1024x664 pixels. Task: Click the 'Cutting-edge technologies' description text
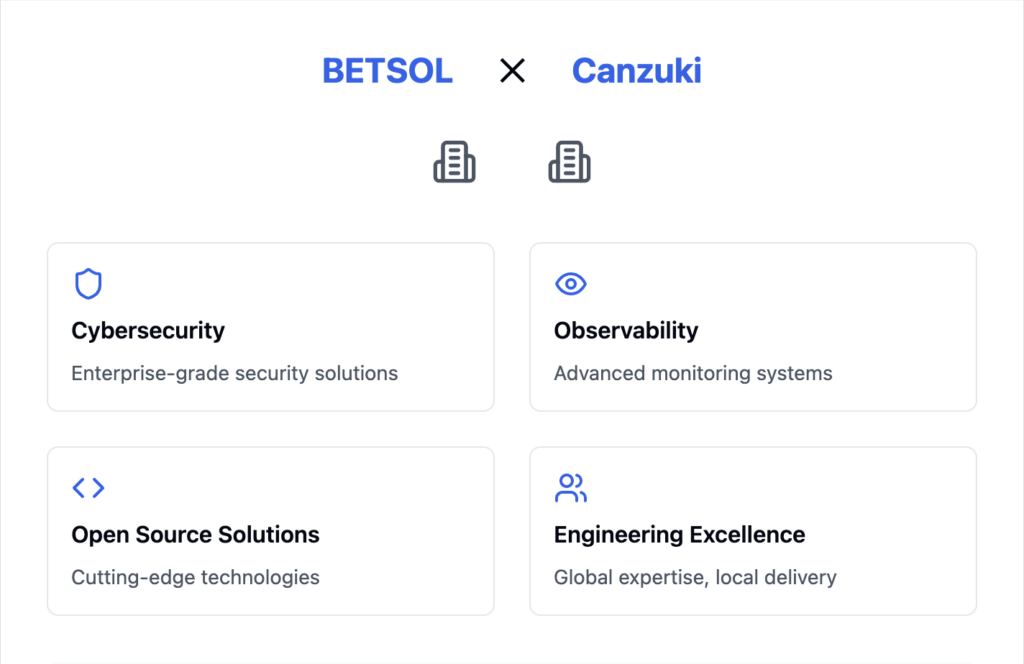195,577
